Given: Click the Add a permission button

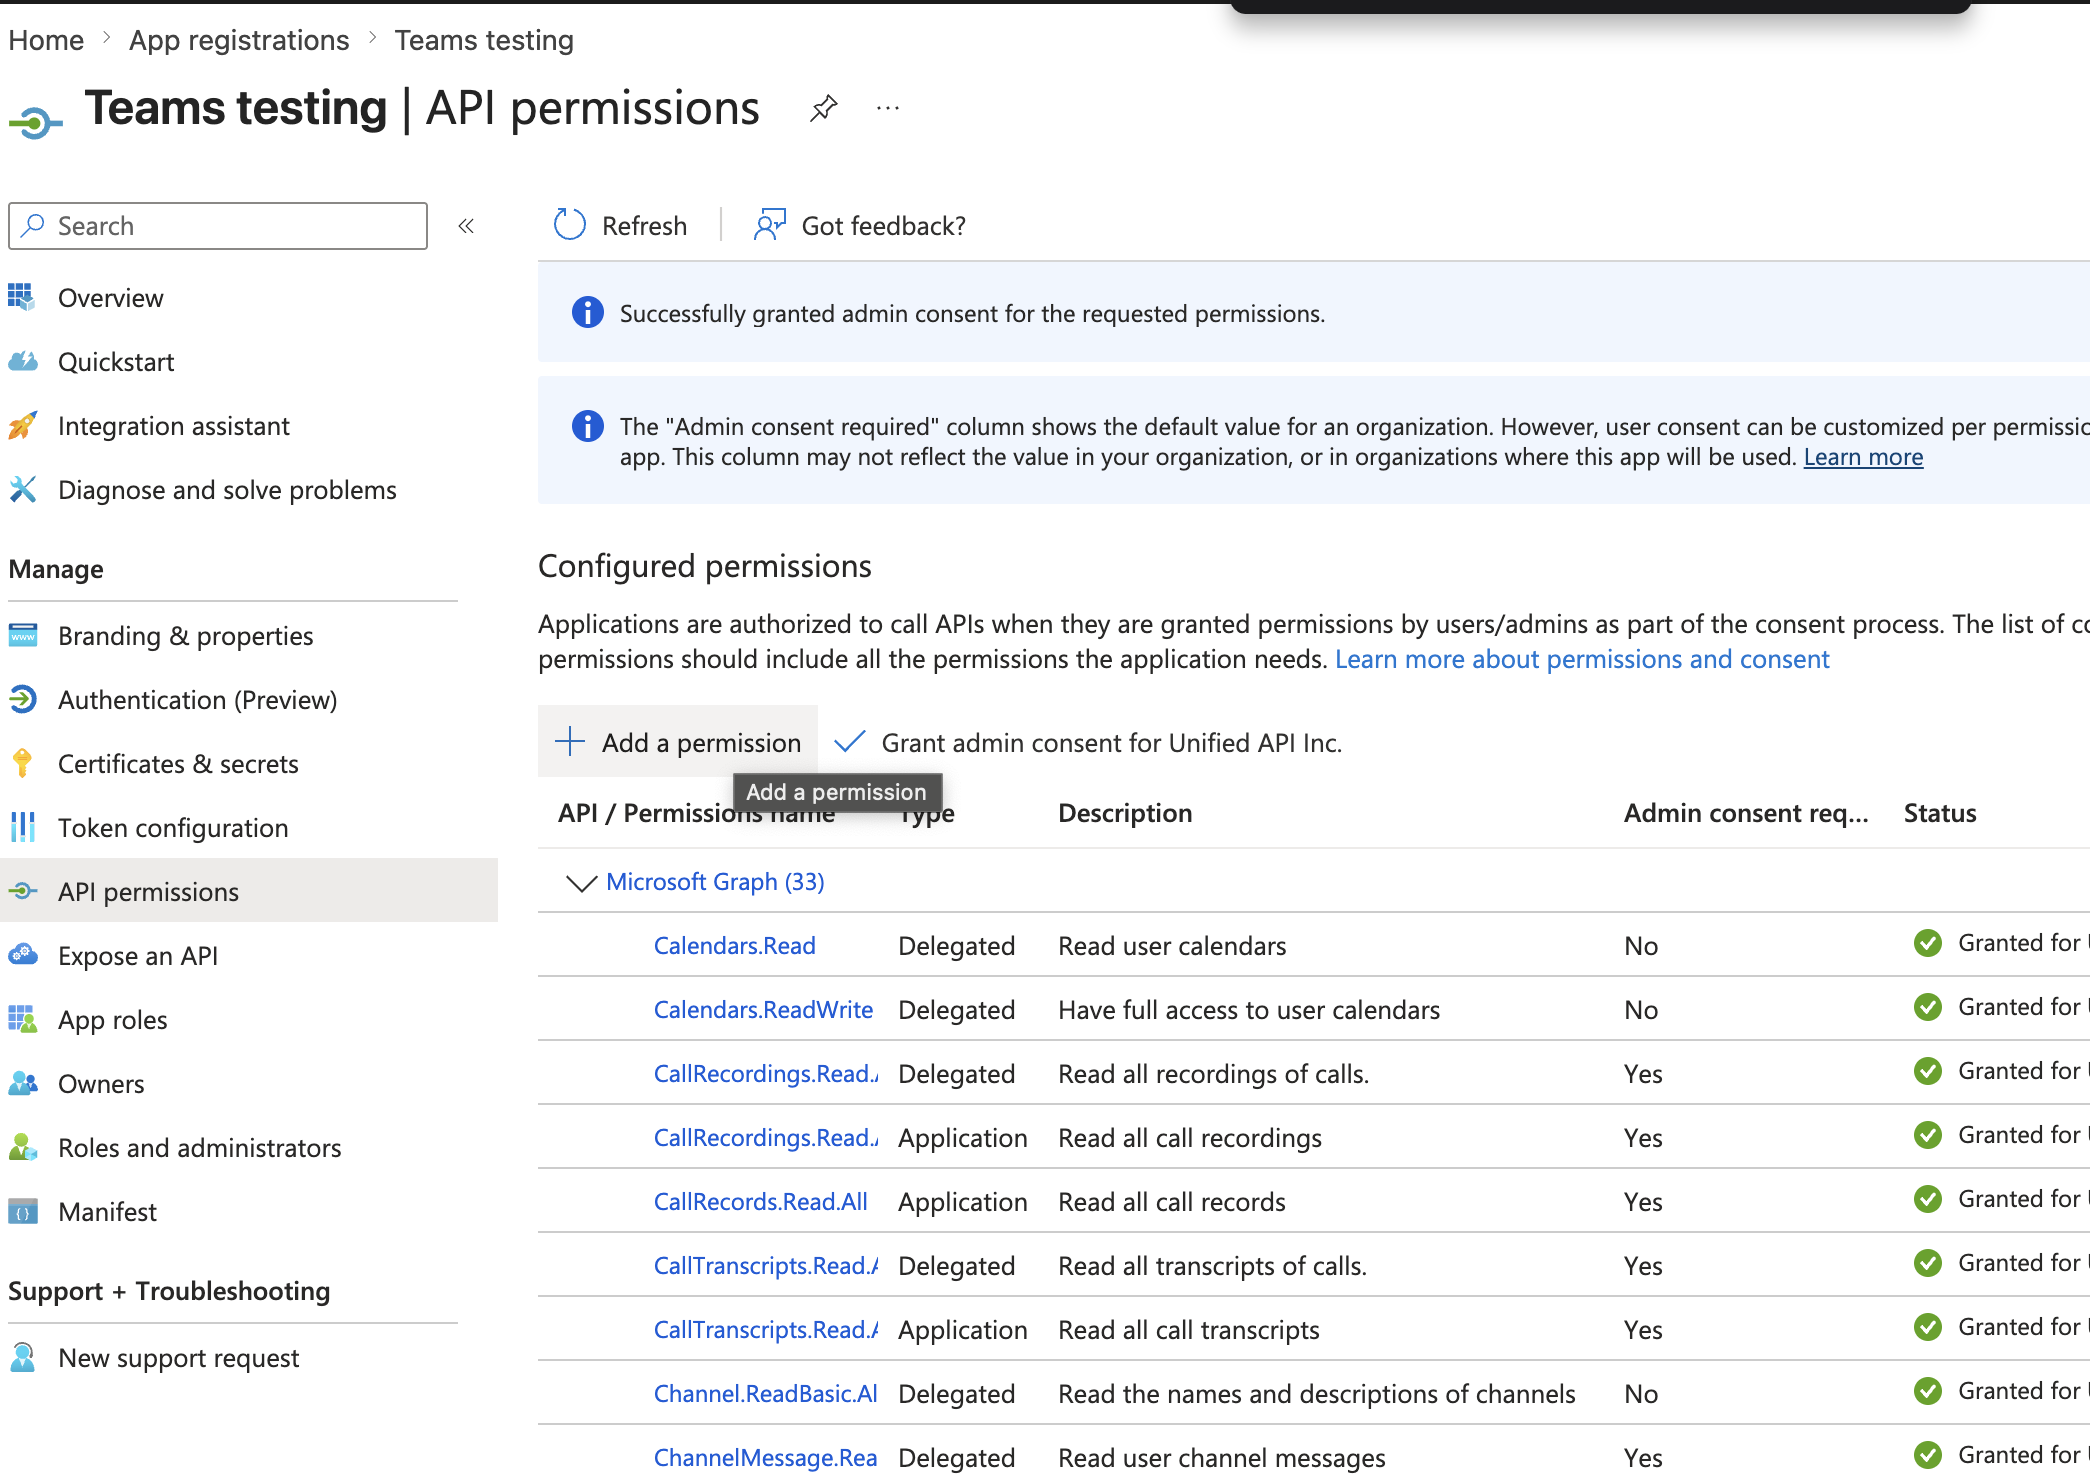Looking at the screenshot, I should 678,742.
